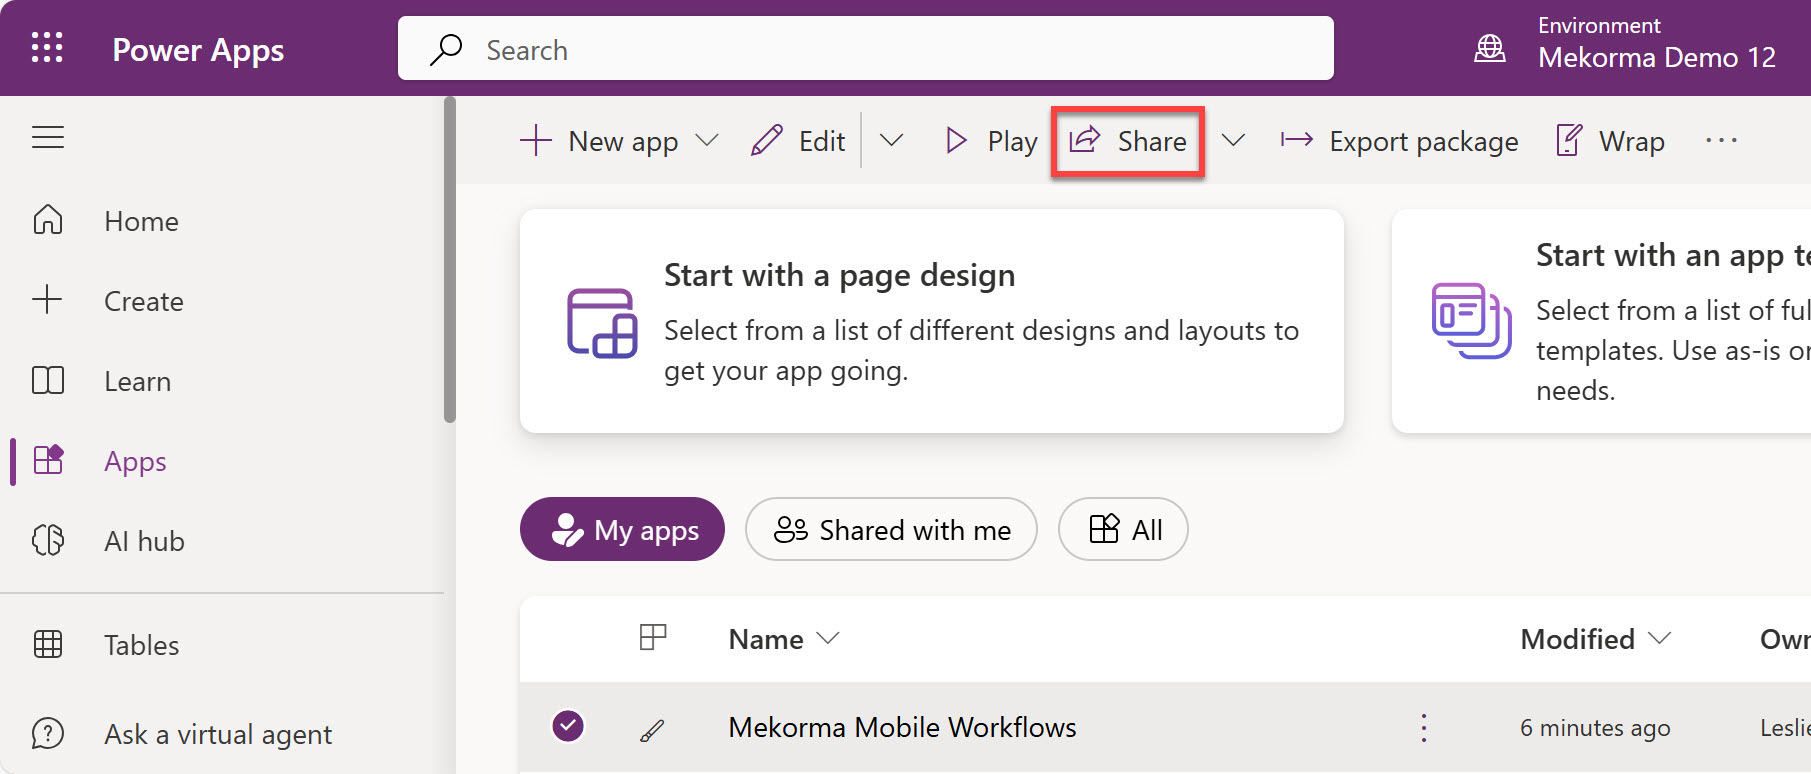This screenshot has width=1811, height=774.
Task: Open more commands ellipsis in toolbar
Action: [1721, 141]
